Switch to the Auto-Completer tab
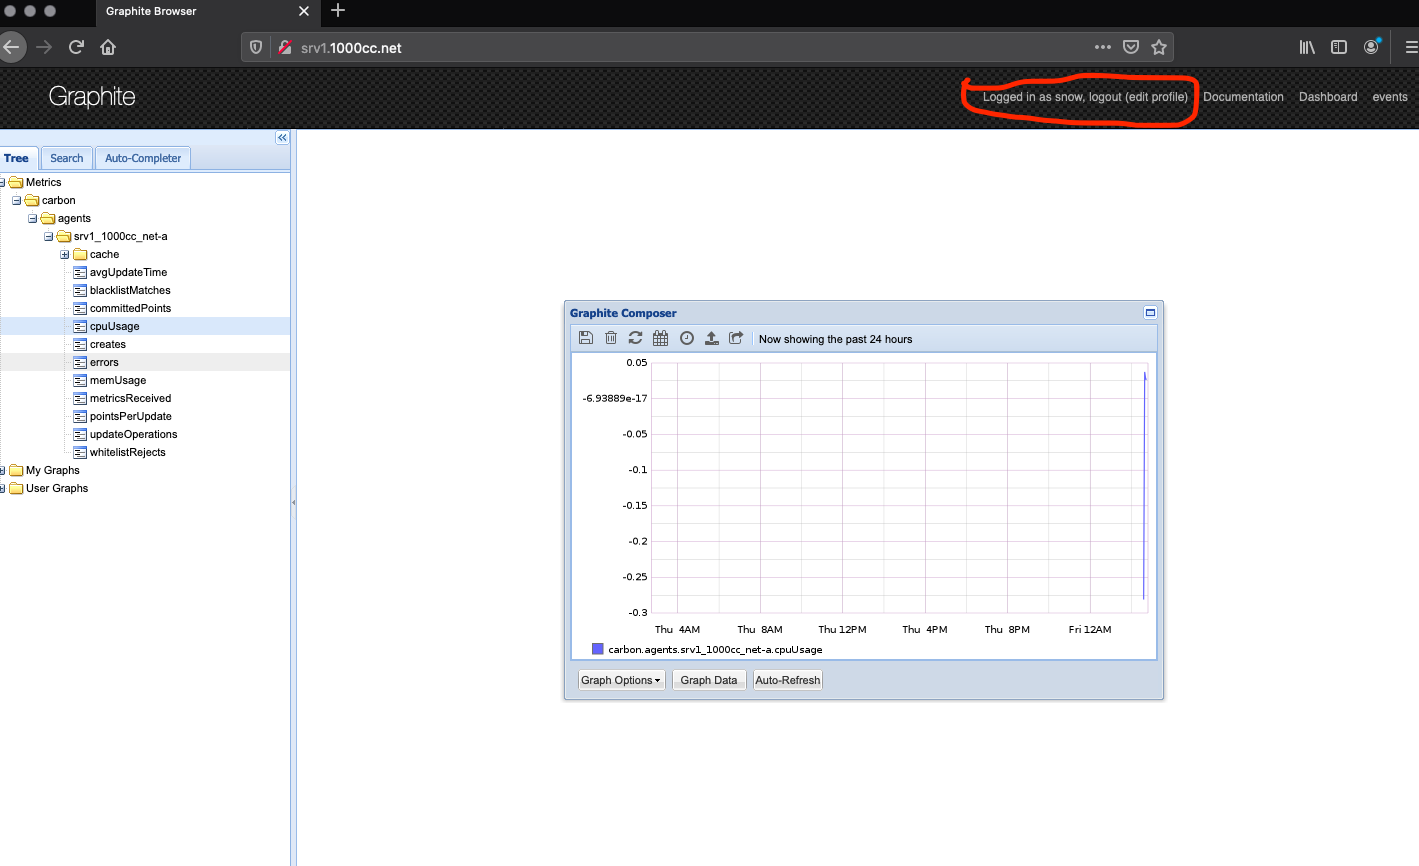The height and width of the screenshot is (866, 1419). tap(143, 158)
